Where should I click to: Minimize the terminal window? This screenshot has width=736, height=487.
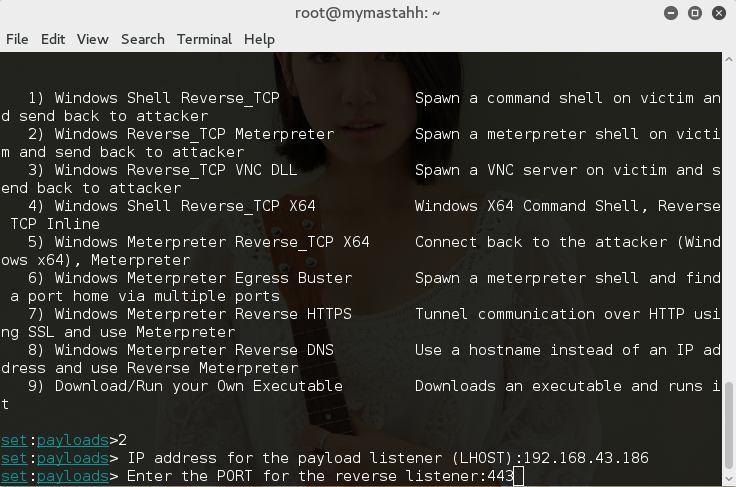point(671,13)
